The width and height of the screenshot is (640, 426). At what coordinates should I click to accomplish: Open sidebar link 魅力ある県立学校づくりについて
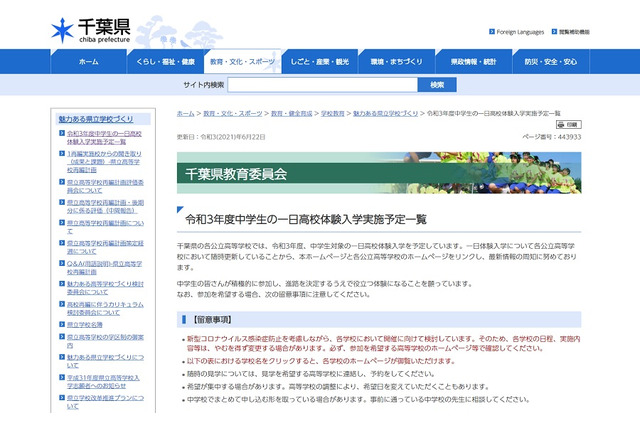pyautogui.click(x=105, y=361)
